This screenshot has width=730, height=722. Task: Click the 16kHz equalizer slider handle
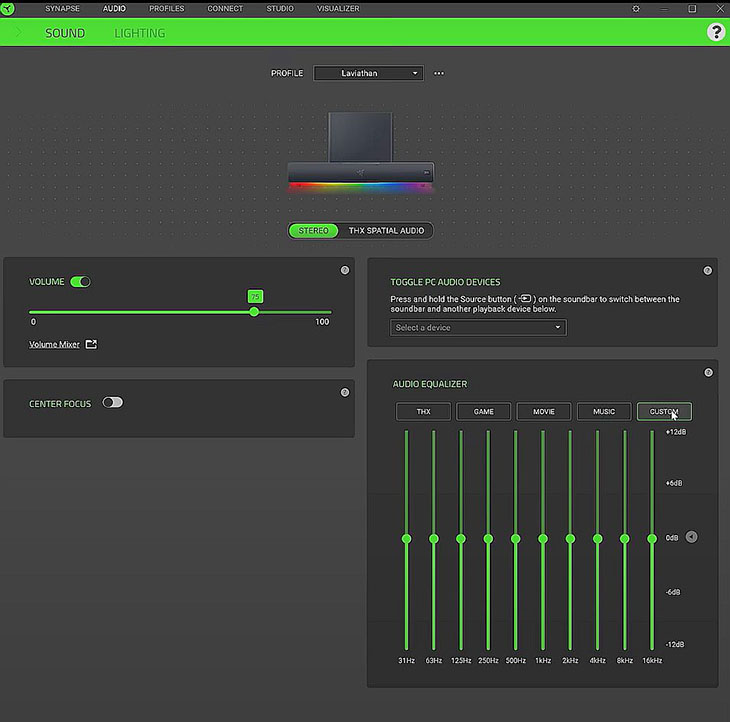[652, 539]
